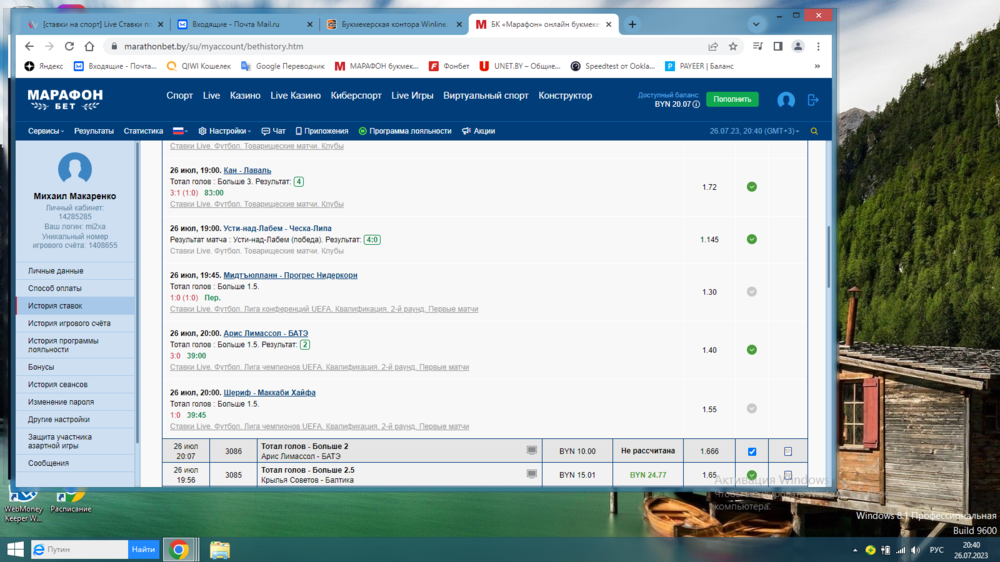Switch to the Входящие Mail.ru browser tab
The image size is (1000, 562).
pos(243,24)
